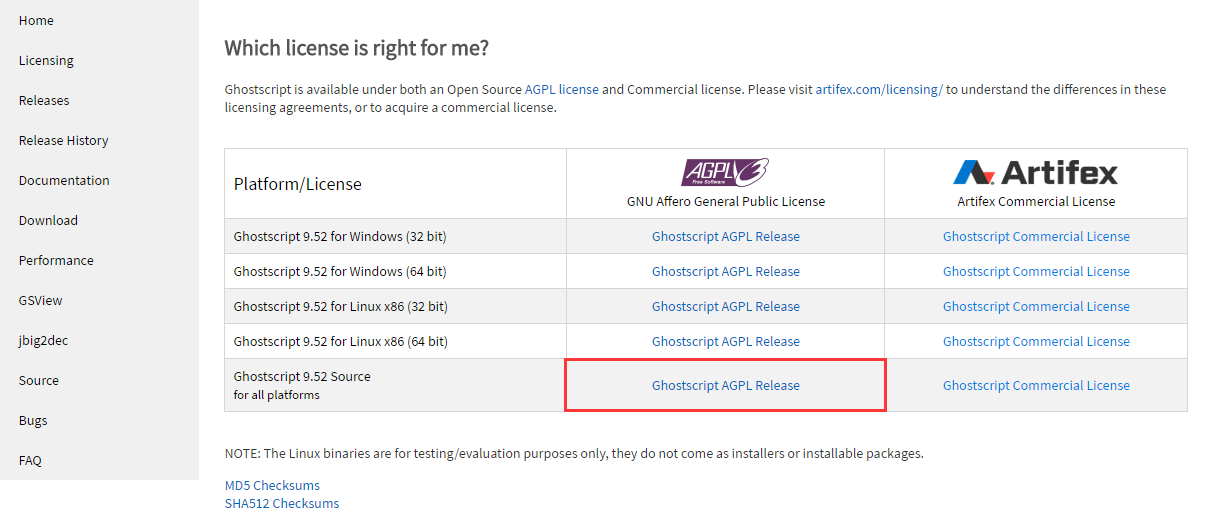Screen dimensions: 1232x519
Task: Follow the AGPL license text link
Action: 562,89
